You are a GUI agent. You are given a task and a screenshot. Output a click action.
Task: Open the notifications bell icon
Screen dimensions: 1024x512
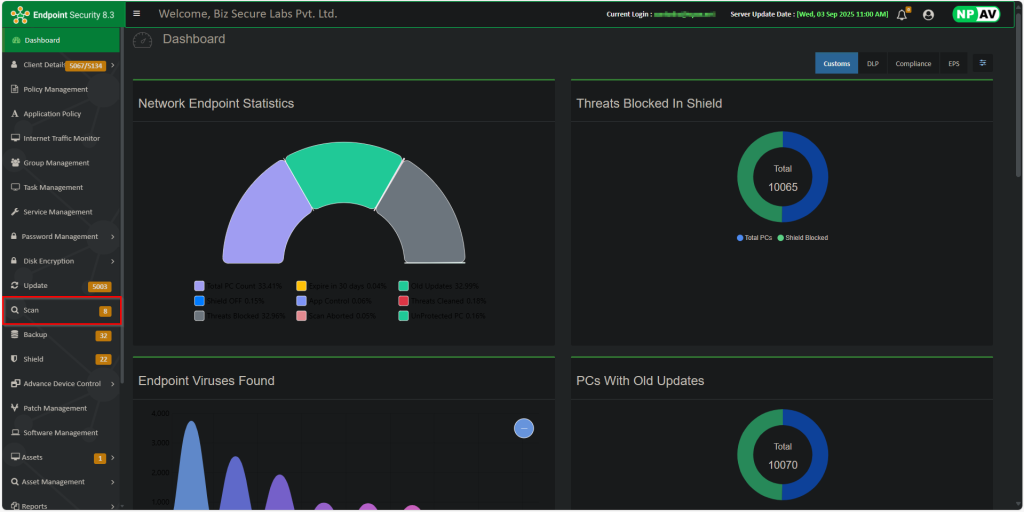tap(901, 15)
